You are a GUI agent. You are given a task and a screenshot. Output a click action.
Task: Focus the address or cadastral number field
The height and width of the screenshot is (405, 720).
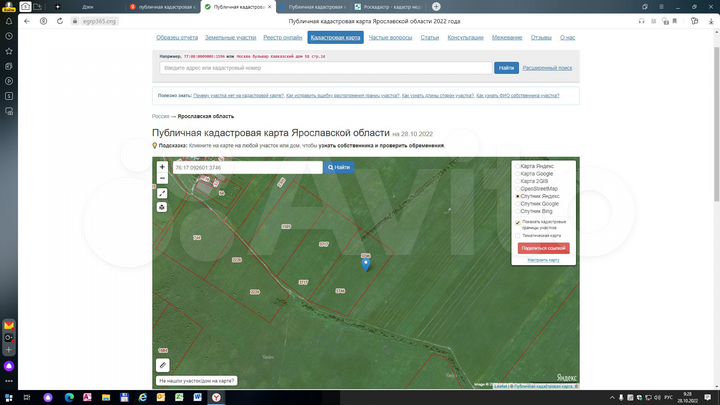click(x=326, y=68)
